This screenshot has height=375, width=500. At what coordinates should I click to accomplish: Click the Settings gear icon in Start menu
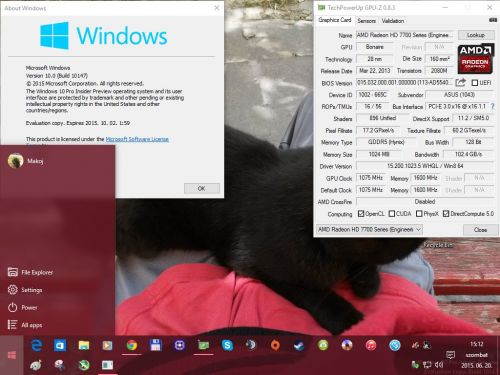(x=13, y=290)
